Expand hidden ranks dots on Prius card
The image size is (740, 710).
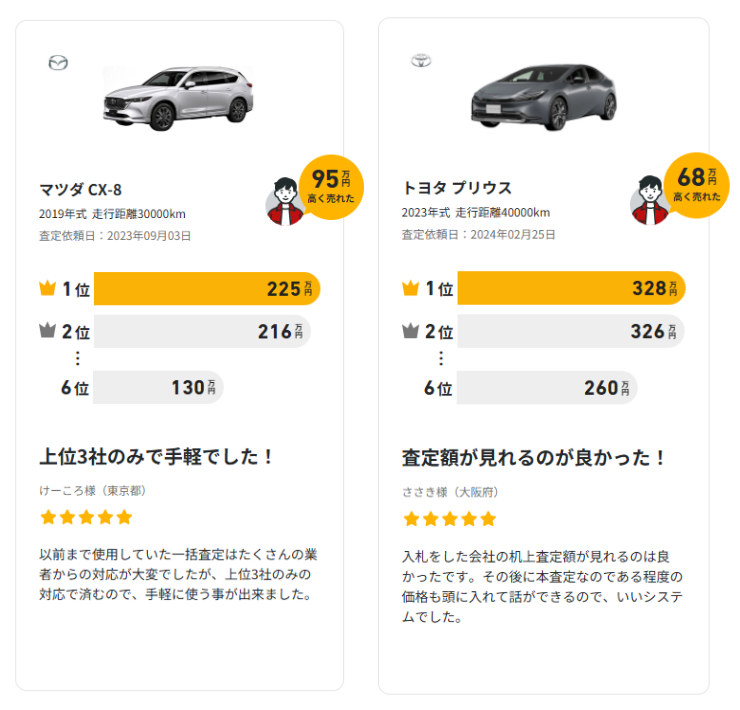point(441,359)
